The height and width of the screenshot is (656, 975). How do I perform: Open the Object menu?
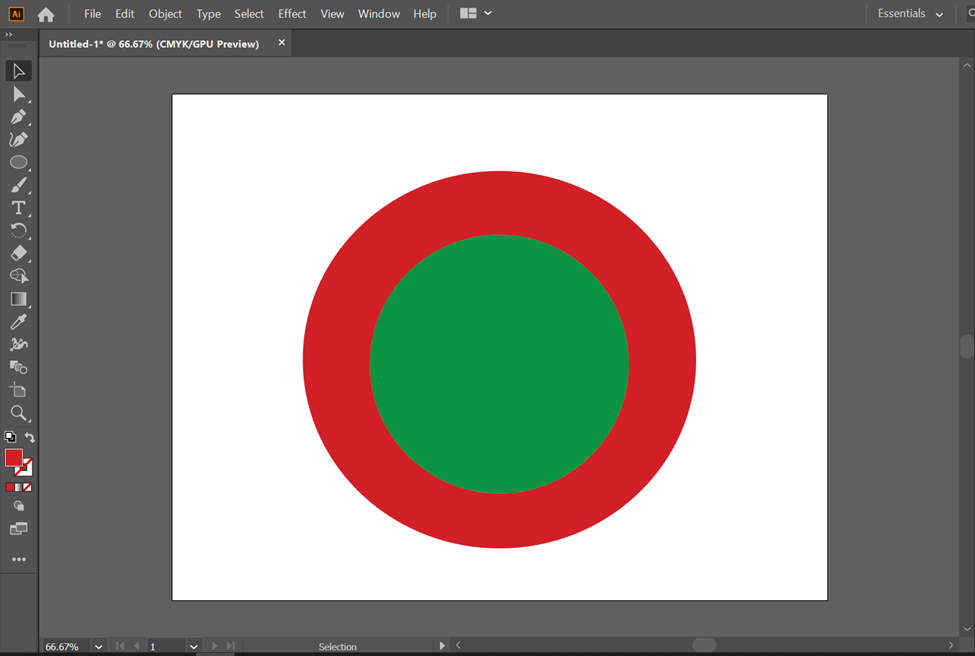click(x=165, y=14)
